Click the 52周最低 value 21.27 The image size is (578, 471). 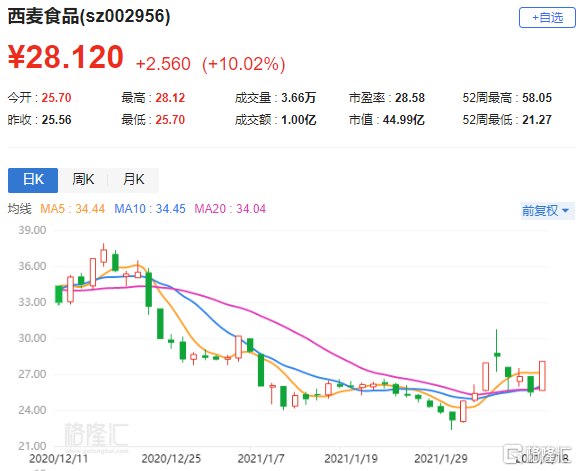[x=537, y=120]
